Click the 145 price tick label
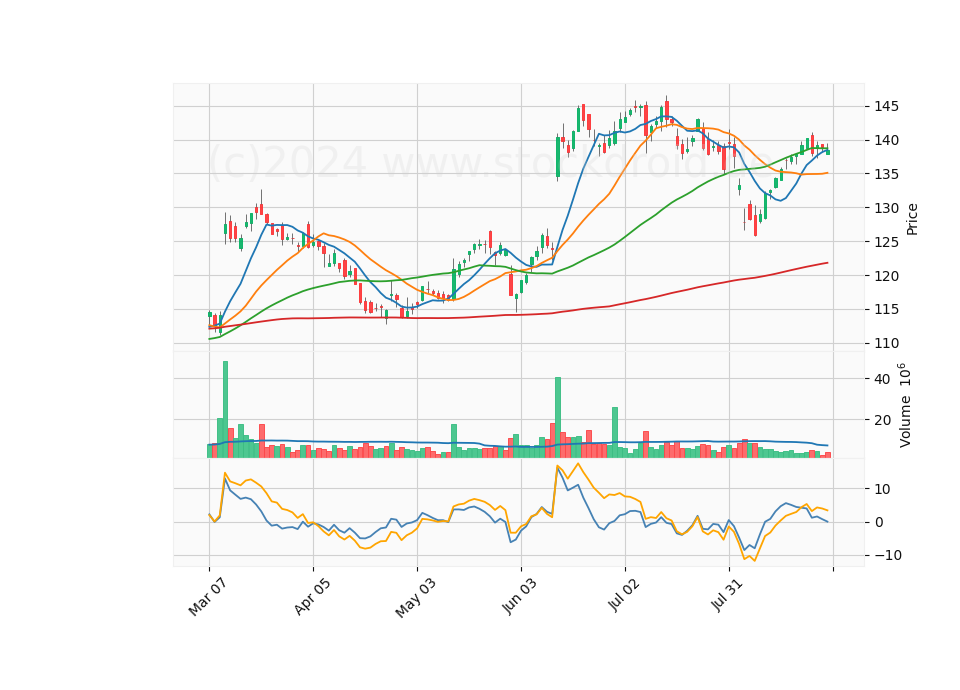960x690 pixels. tap(886, 107)
